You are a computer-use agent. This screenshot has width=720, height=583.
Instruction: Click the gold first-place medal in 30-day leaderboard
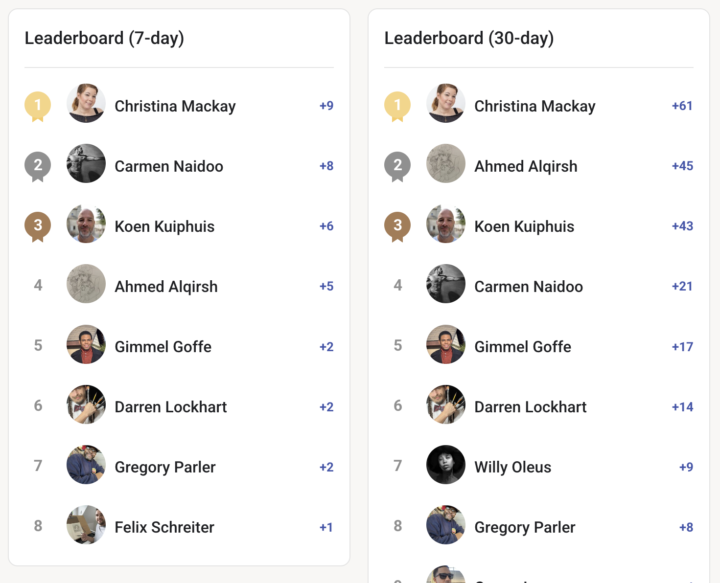click(397, 105)
